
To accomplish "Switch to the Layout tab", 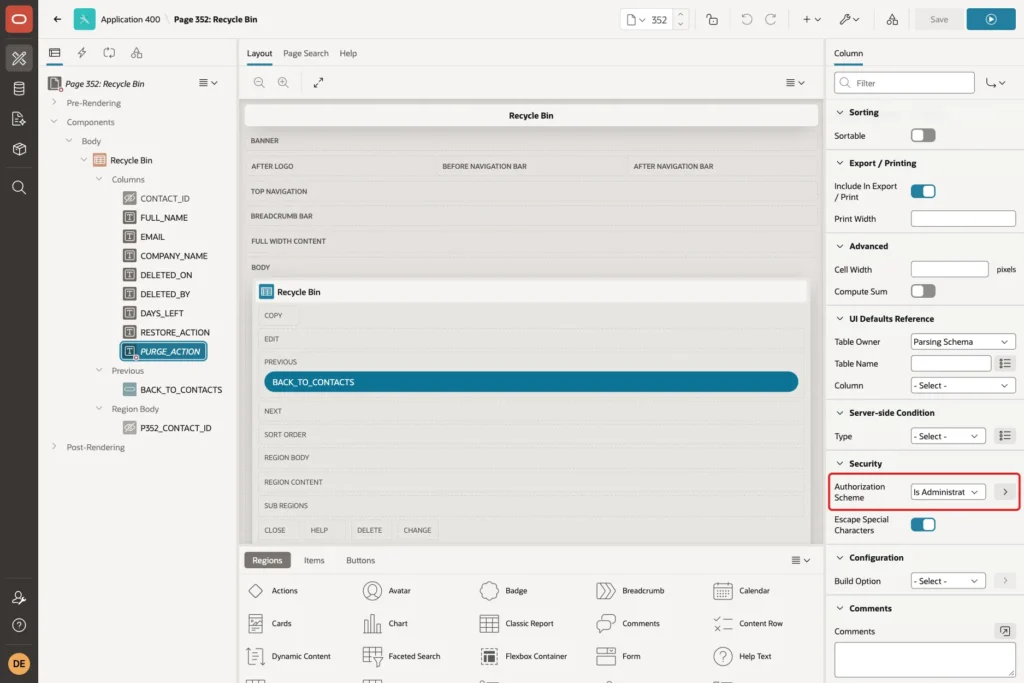I will pyautogui.click(x=259, y=53).
